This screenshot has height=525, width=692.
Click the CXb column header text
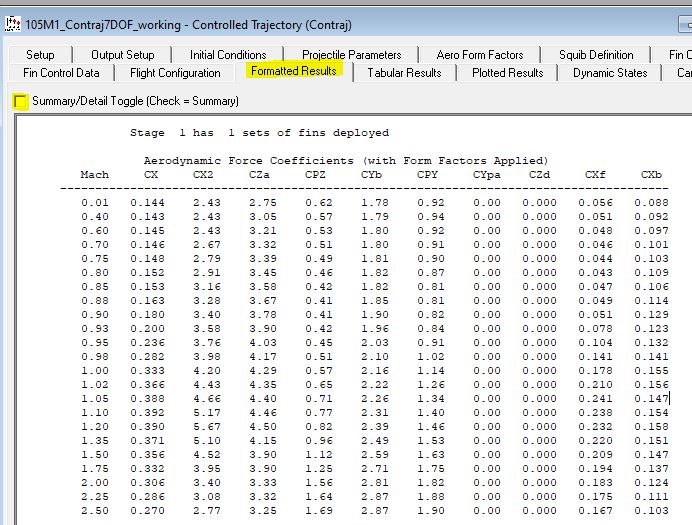[x=653, y=175]
